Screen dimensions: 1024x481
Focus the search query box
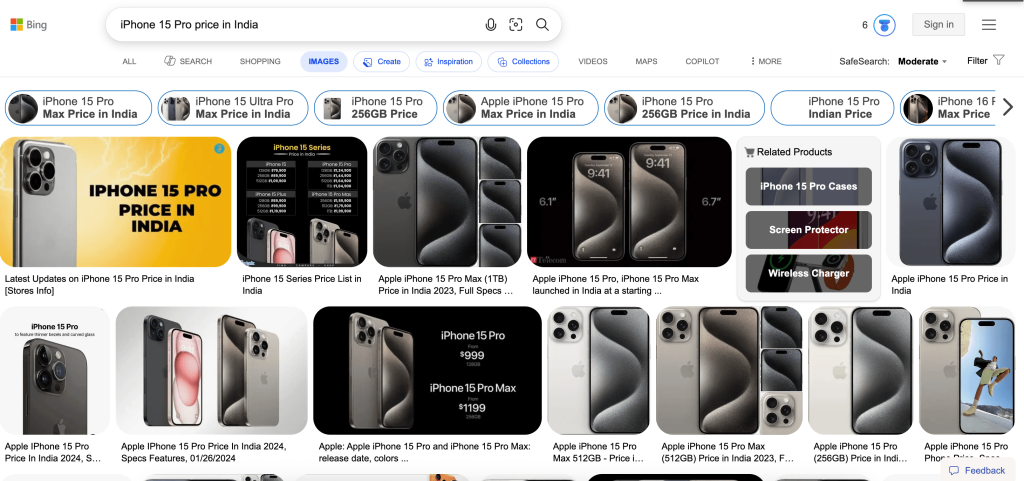pos(297,25)
